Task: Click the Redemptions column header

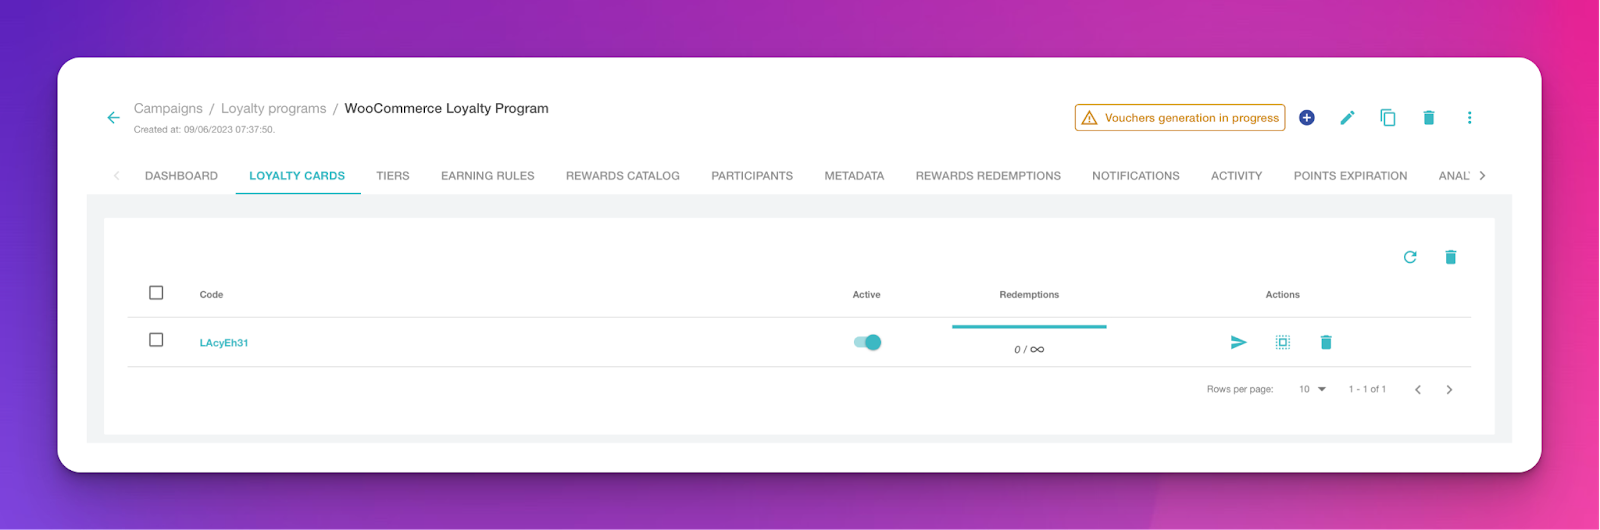Action: tap(1029, 295)
